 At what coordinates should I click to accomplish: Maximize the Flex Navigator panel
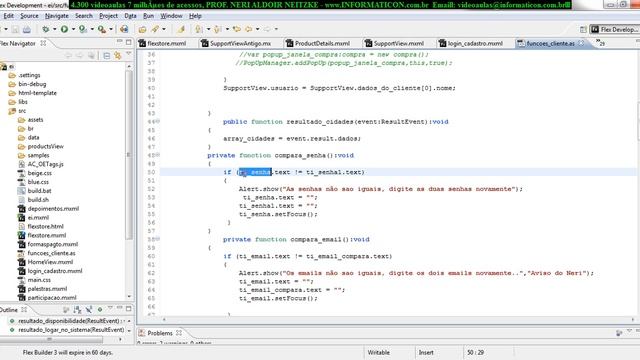click(x=129, y=42)
